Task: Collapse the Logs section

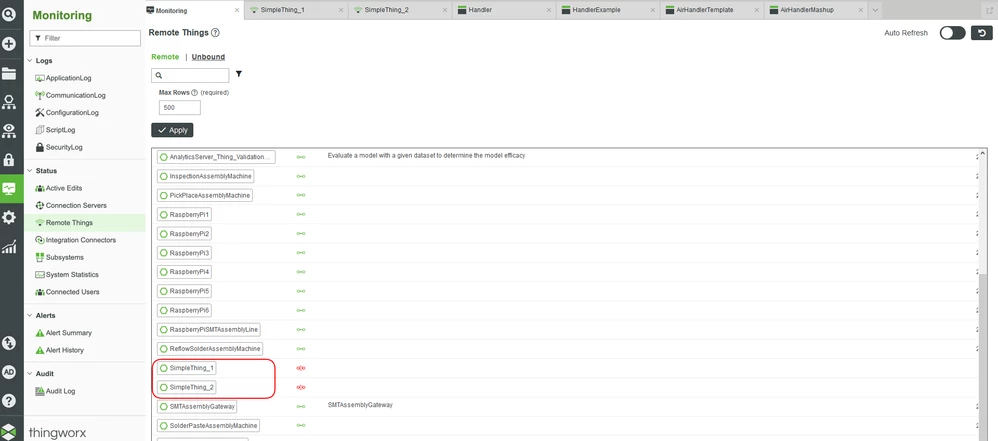Action: point(29,60)
